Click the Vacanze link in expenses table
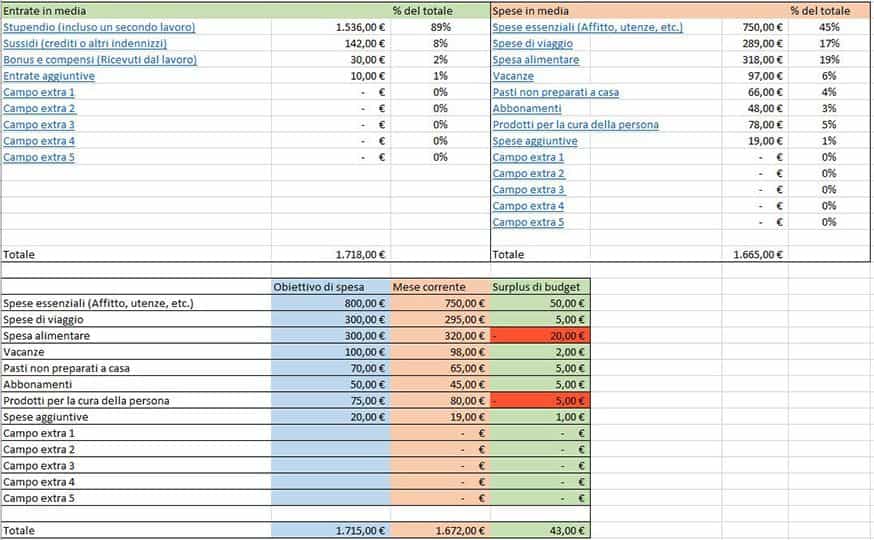 tap(514, 76)
